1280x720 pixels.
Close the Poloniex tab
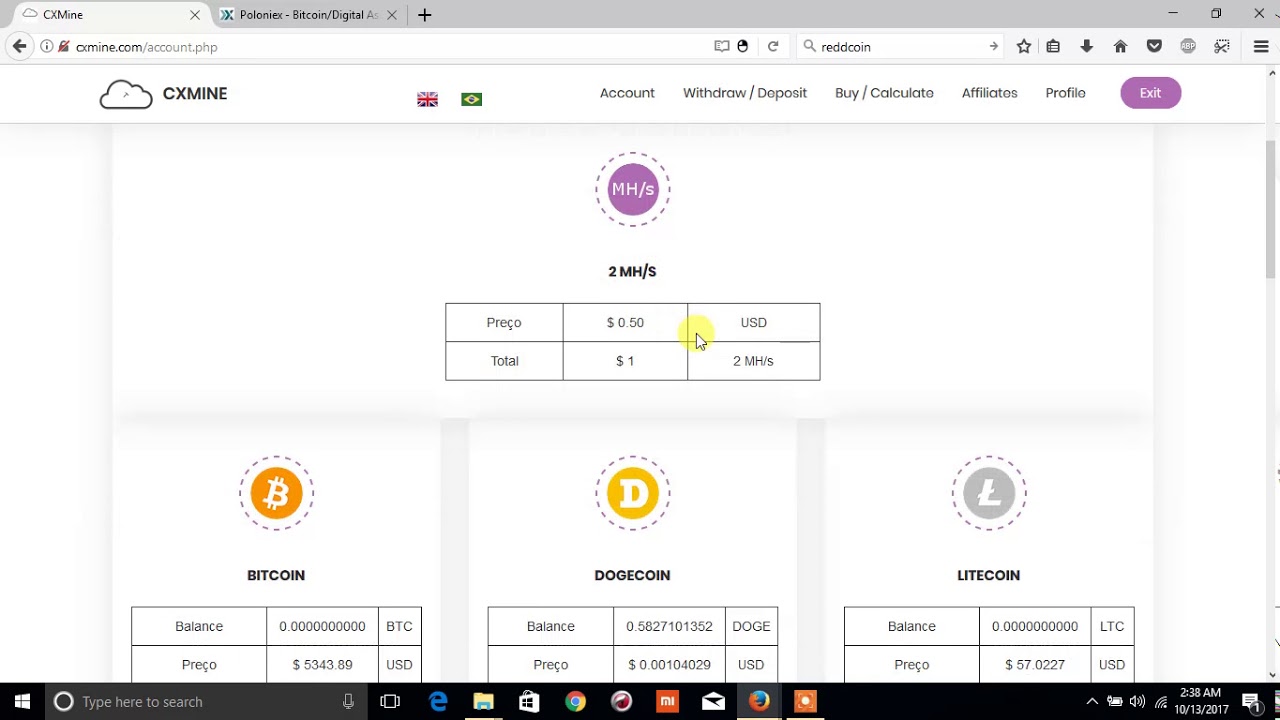point(392,15)
